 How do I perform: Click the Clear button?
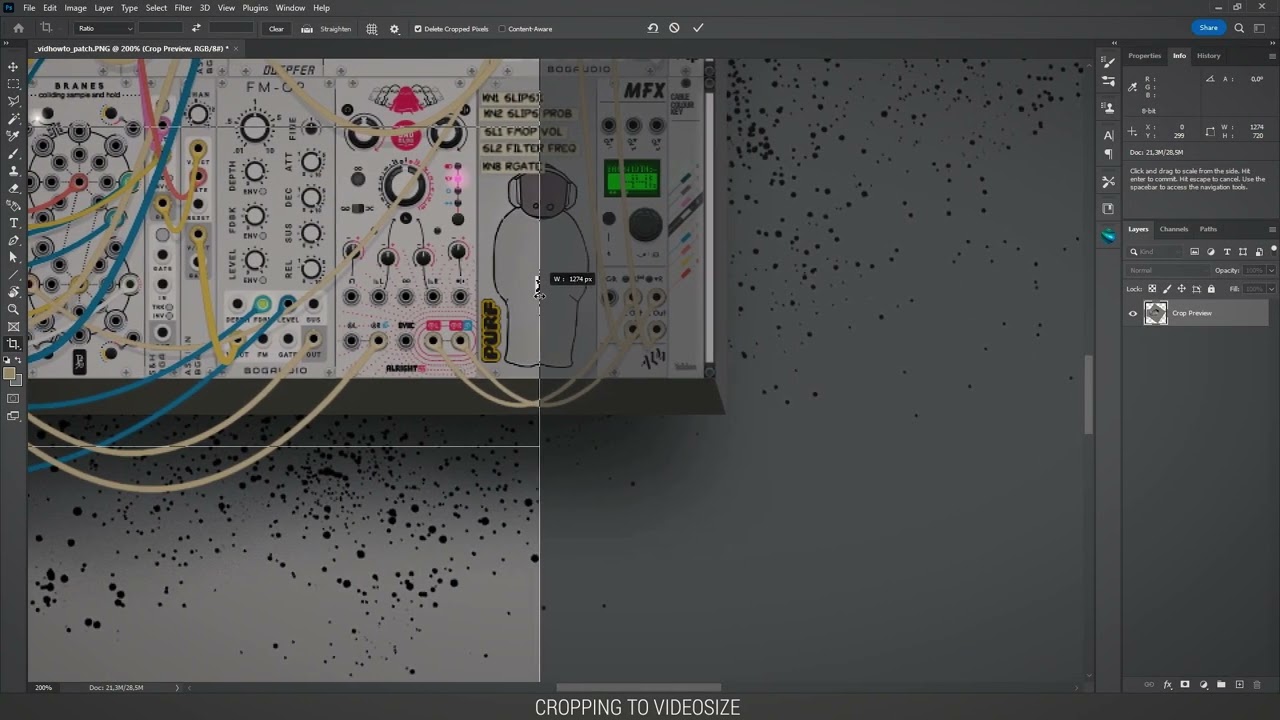[x=276, y=29]
